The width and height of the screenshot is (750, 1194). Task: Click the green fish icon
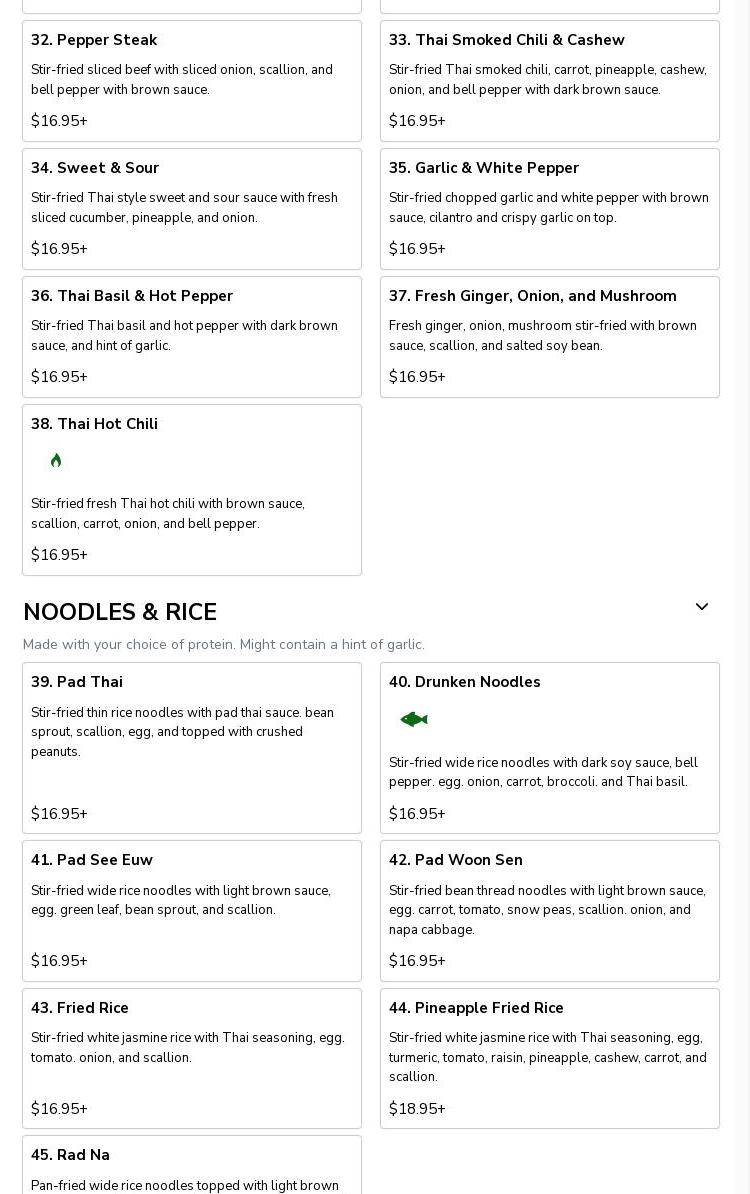pos(414,719)
